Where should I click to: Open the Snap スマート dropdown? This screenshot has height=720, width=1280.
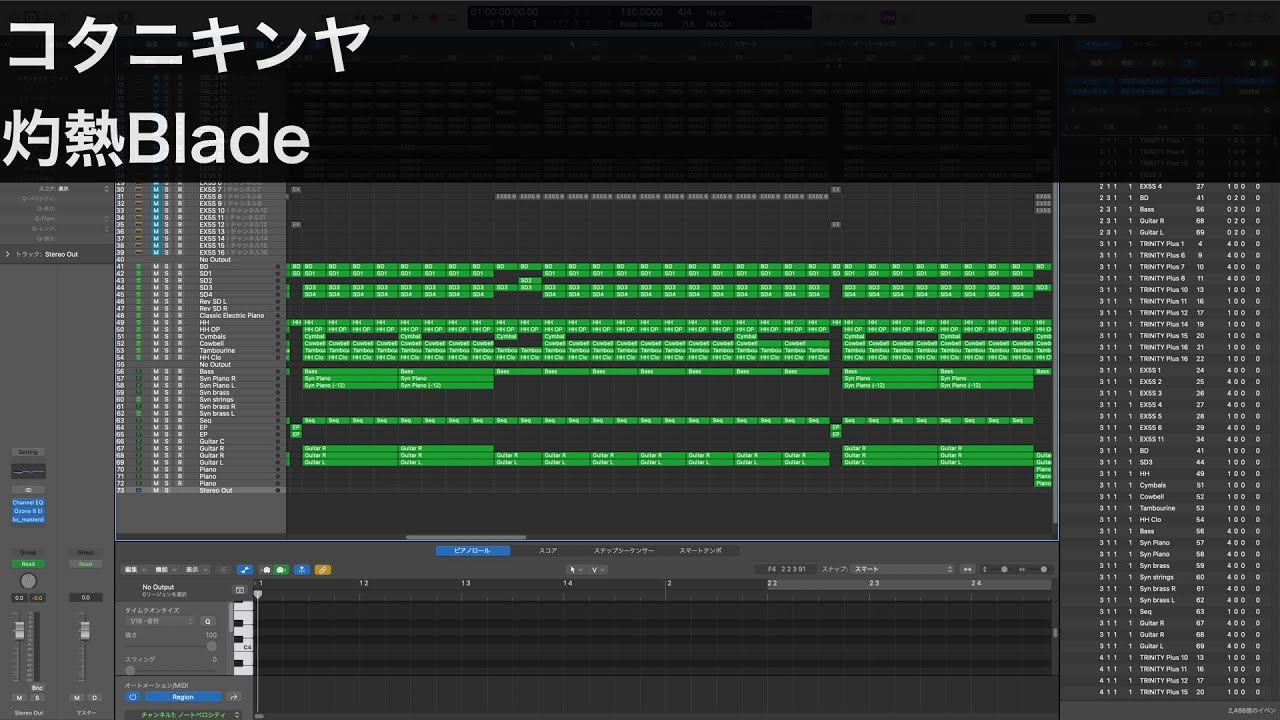tap(903, 569)
